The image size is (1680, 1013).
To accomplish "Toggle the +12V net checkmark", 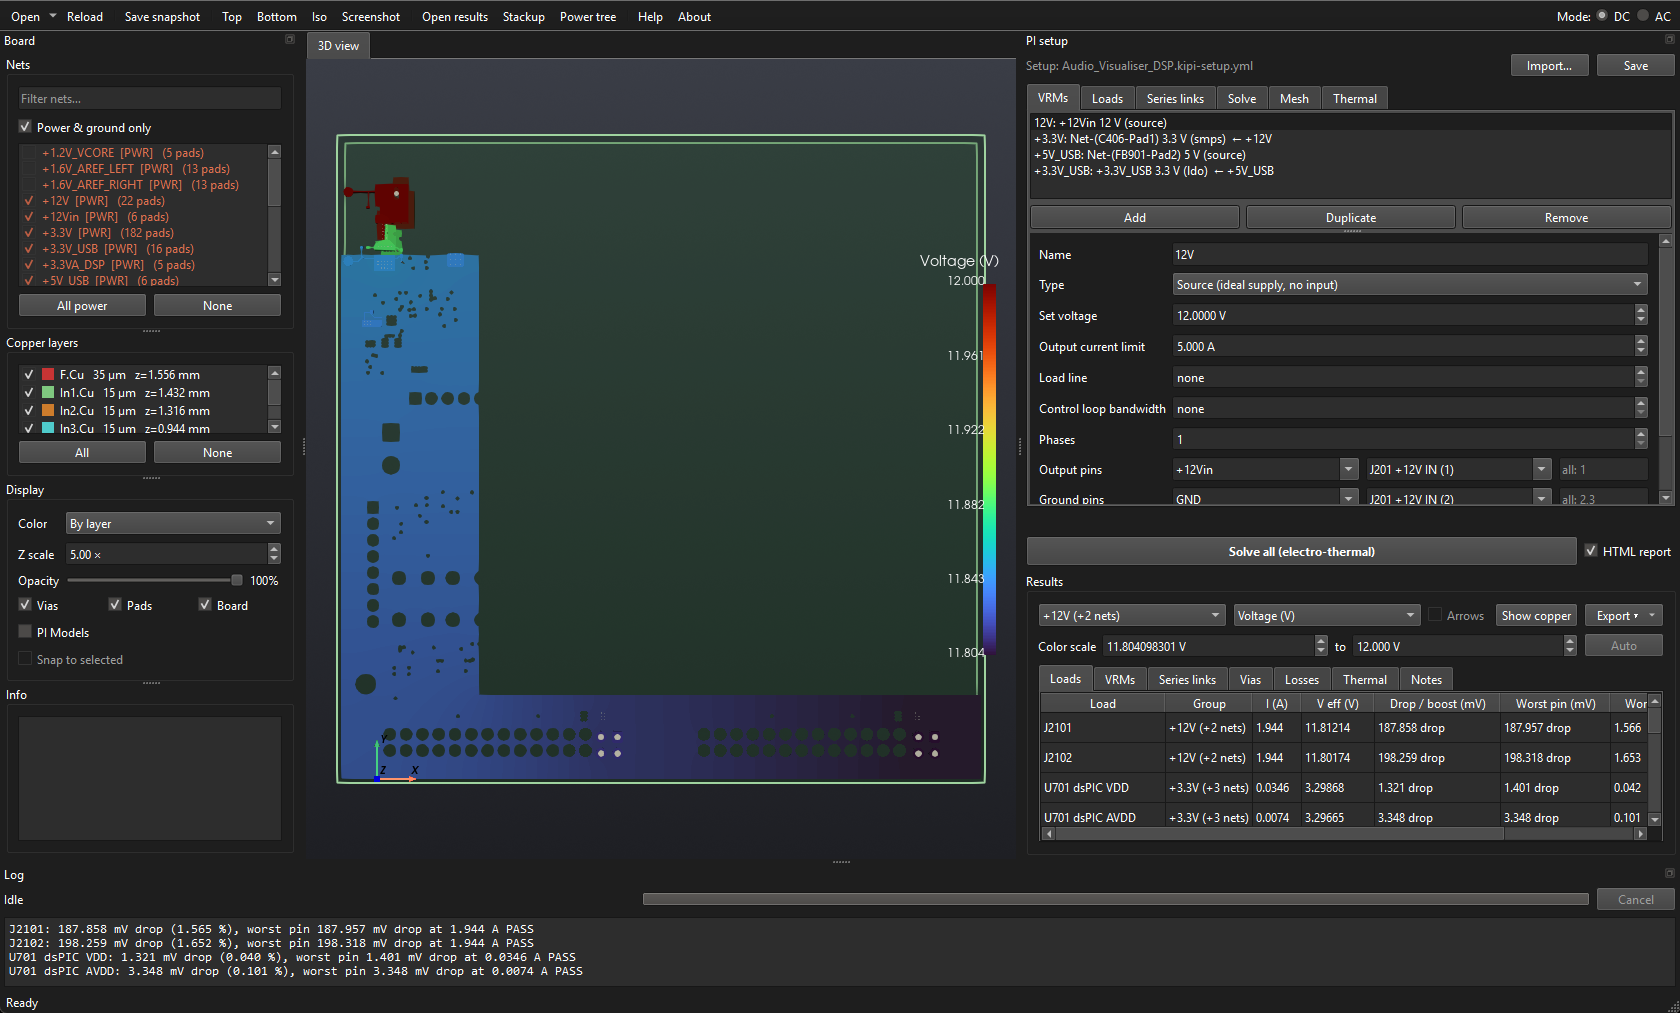I will [29, 201].
